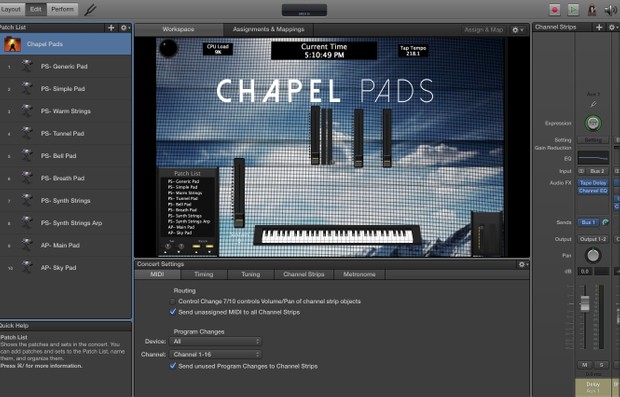This screenshot has width=620, height=397.
Task: Click the round knob in the workspace corner
Action: click(x=168, y=49)
